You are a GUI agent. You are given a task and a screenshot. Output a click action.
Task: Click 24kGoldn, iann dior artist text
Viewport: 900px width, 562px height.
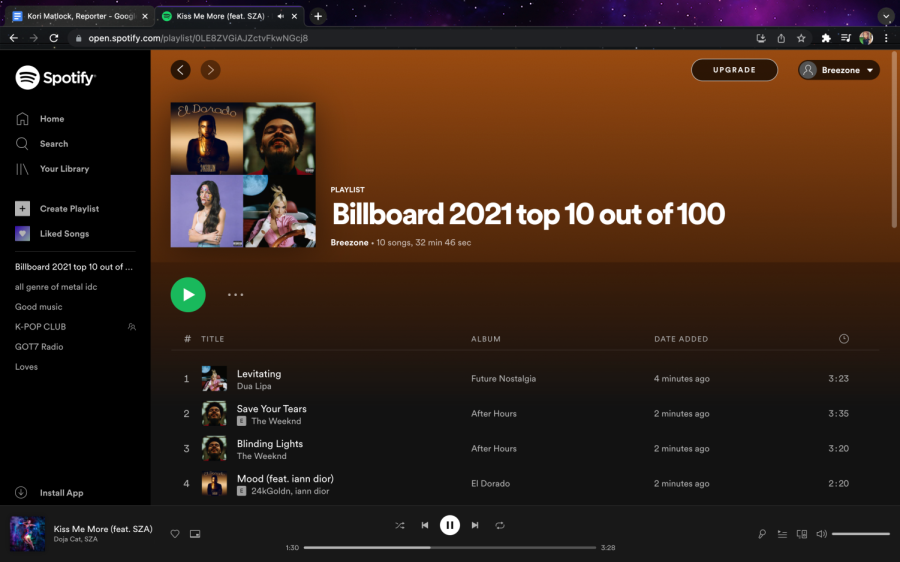point(290,491)
